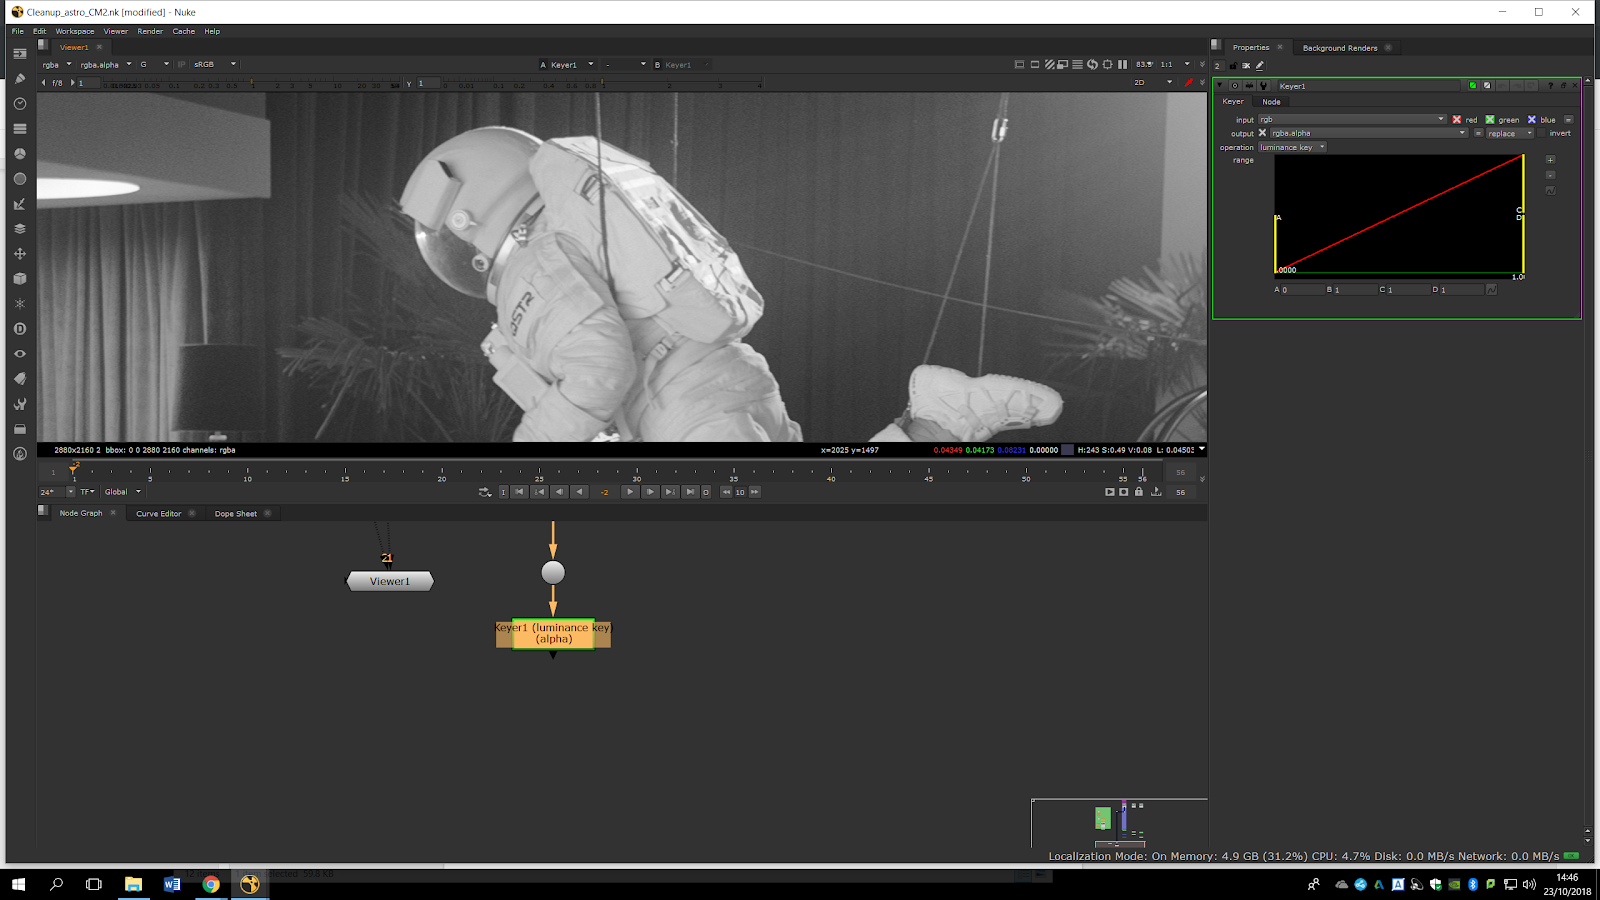1600x900 pixels.
Task: Open the Draw nodes toolbar icon
Action: point(19,79)
